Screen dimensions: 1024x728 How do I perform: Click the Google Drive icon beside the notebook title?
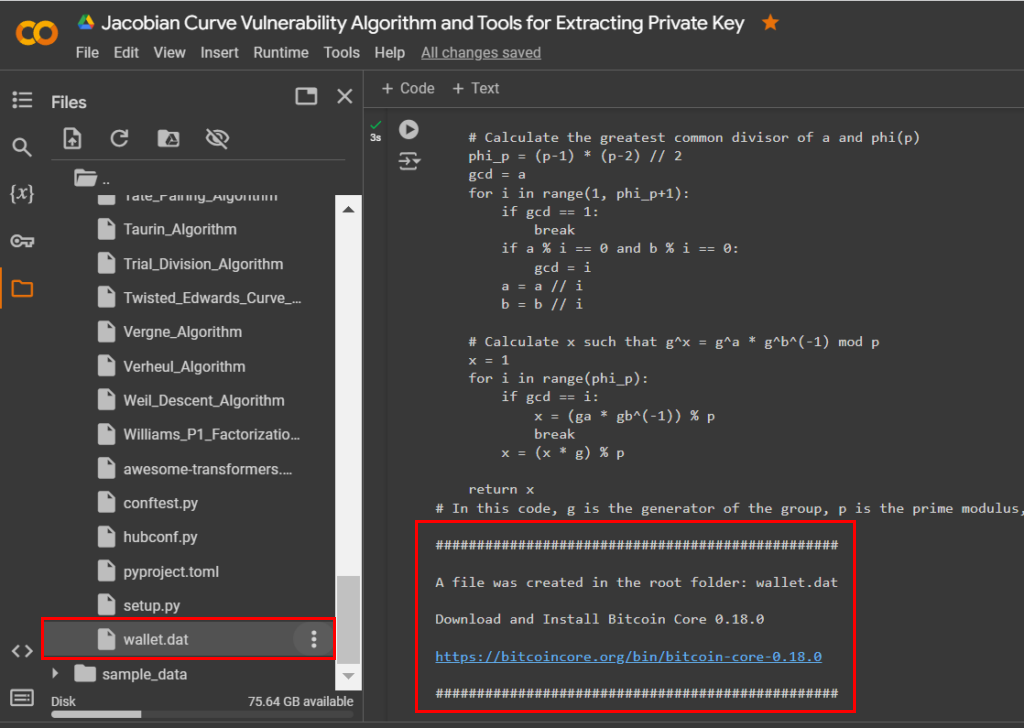click(x=86, y=22)
